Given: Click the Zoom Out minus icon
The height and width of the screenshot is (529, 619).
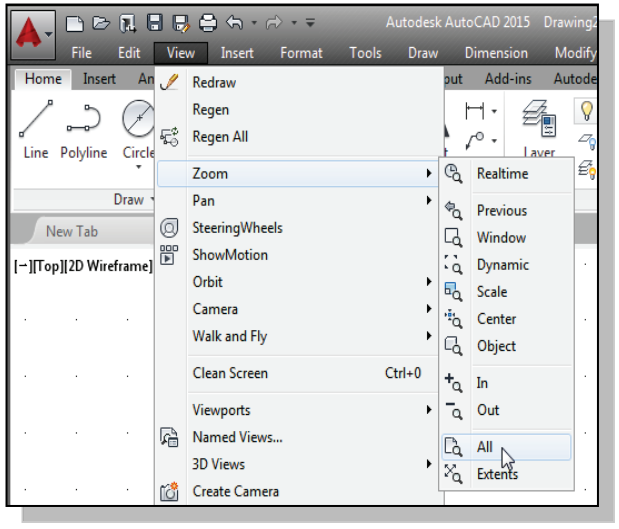Looking at the screenshot, I should 453,410.
